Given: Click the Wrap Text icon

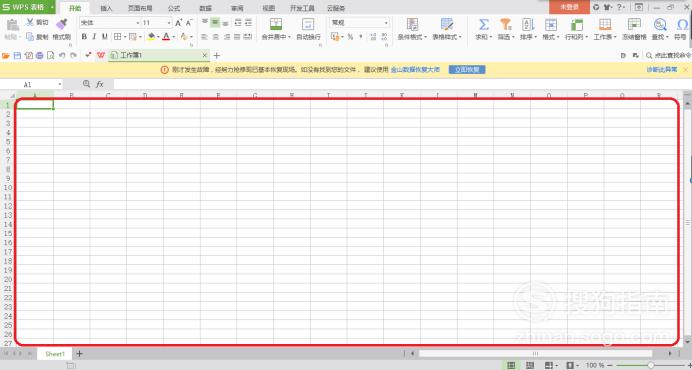Looking at the screenshot, I should [x=308, y=24].
